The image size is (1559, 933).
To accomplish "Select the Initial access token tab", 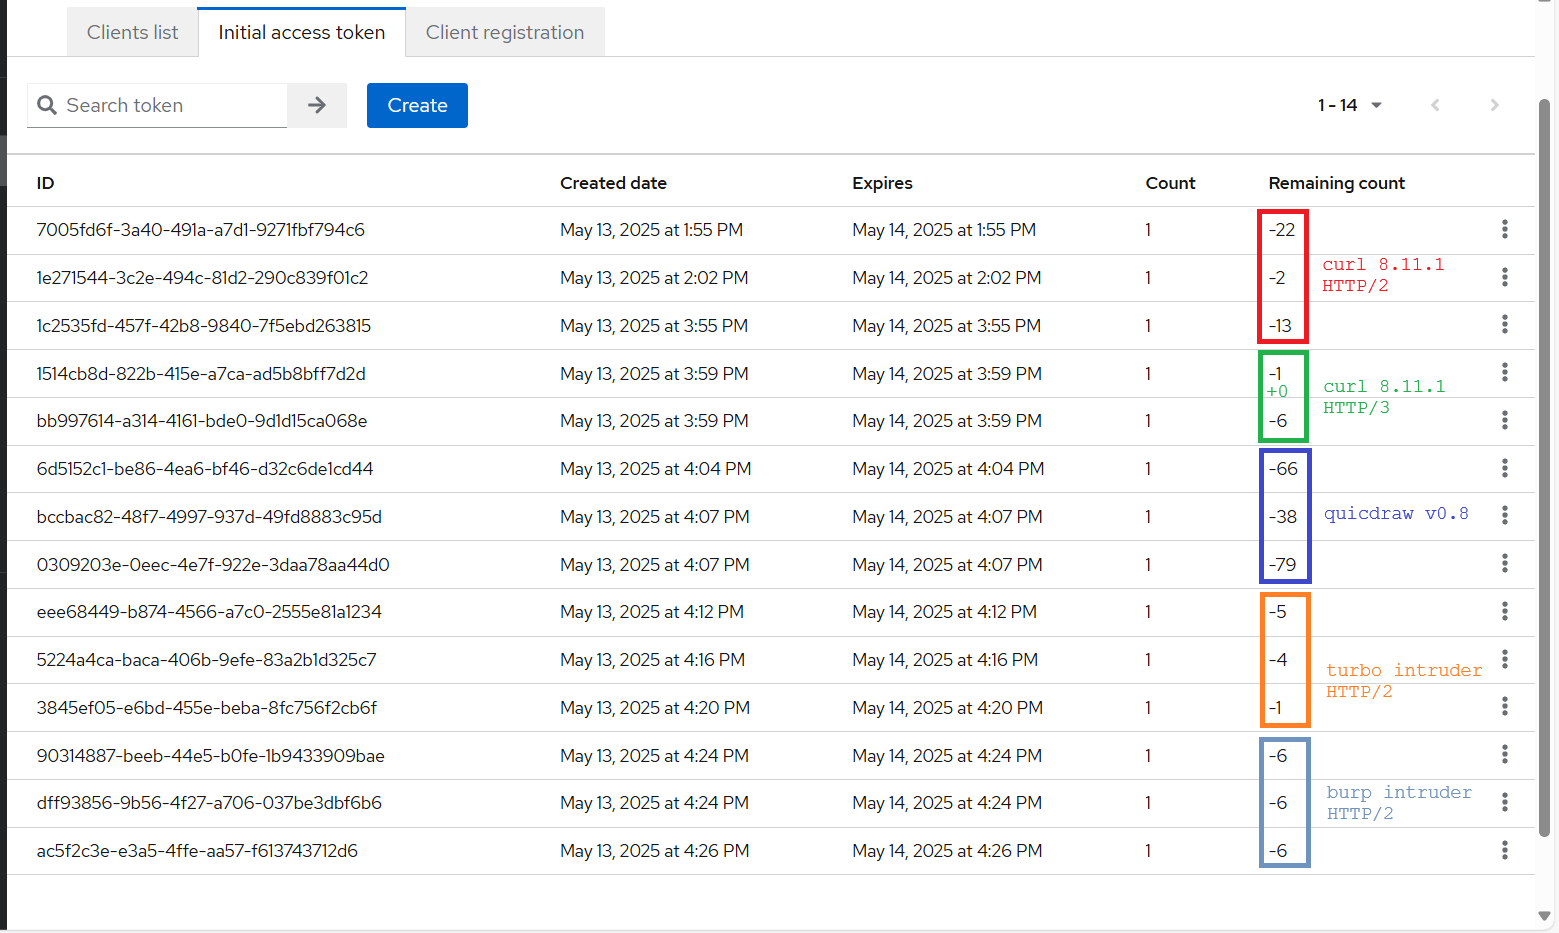I will coord(301,33).
